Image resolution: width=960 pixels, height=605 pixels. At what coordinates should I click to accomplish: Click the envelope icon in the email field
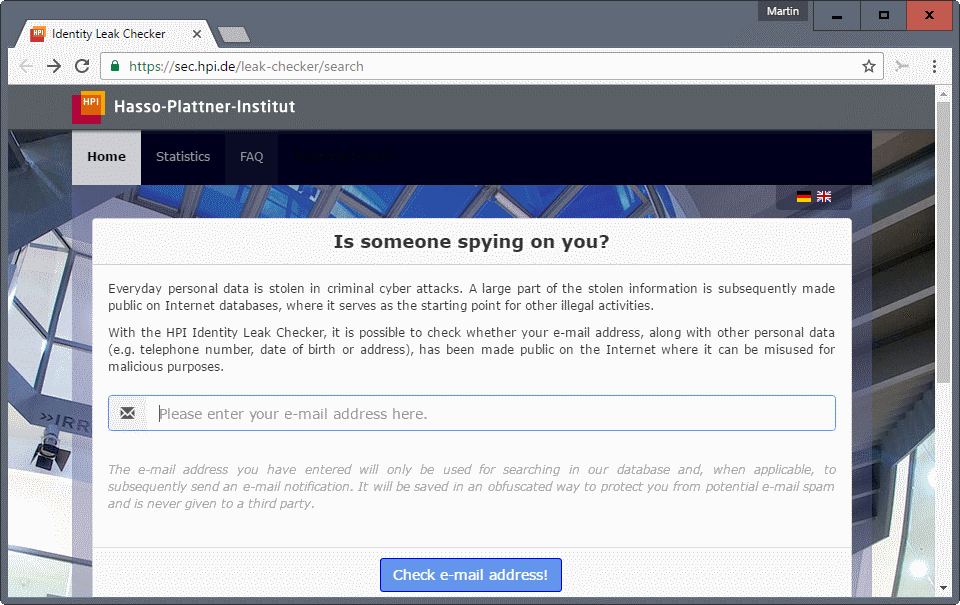tap(127, 413)
